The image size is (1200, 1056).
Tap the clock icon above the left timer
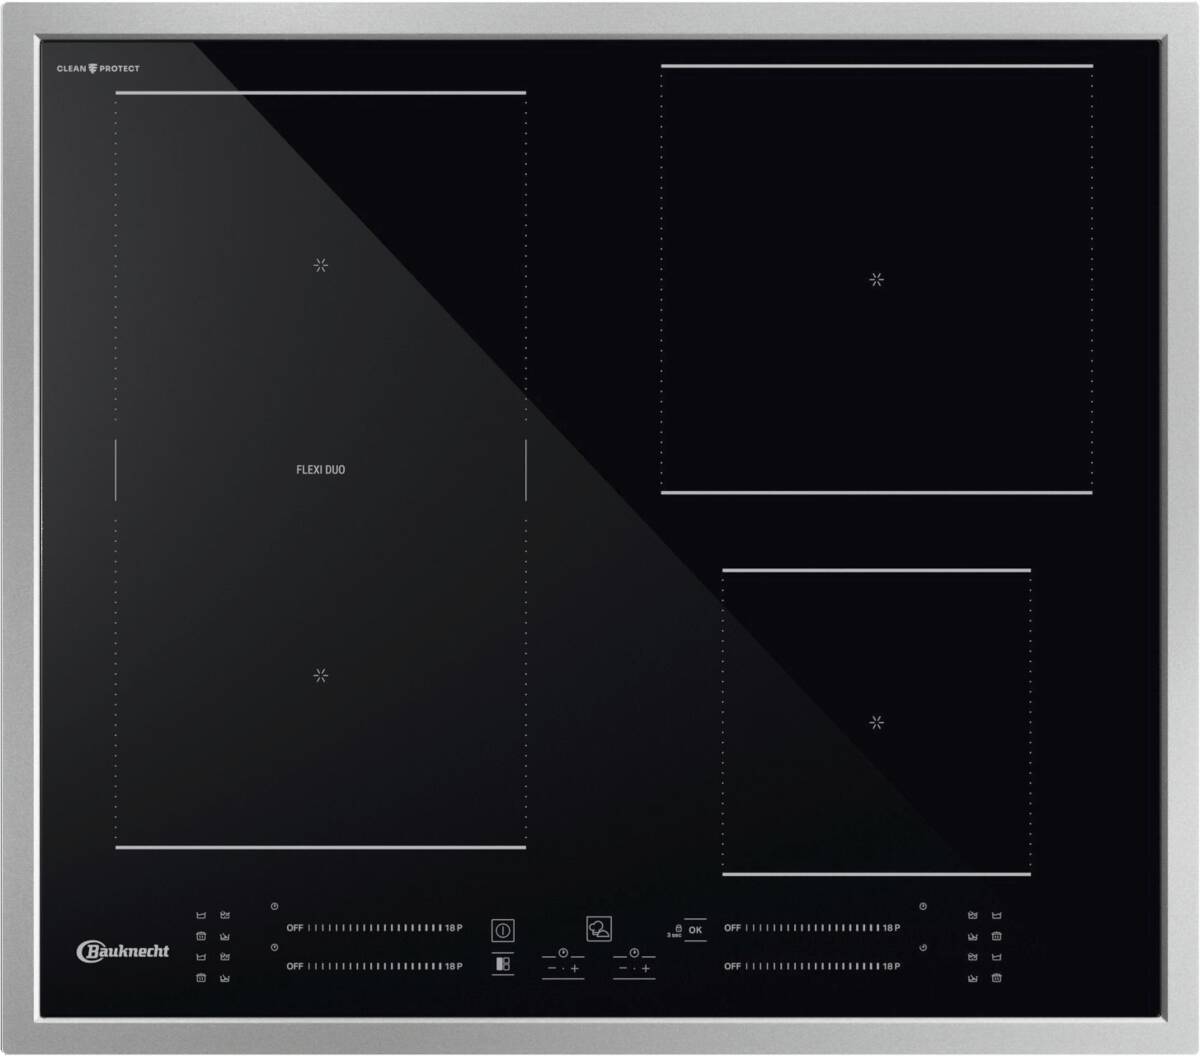(563, 953)
